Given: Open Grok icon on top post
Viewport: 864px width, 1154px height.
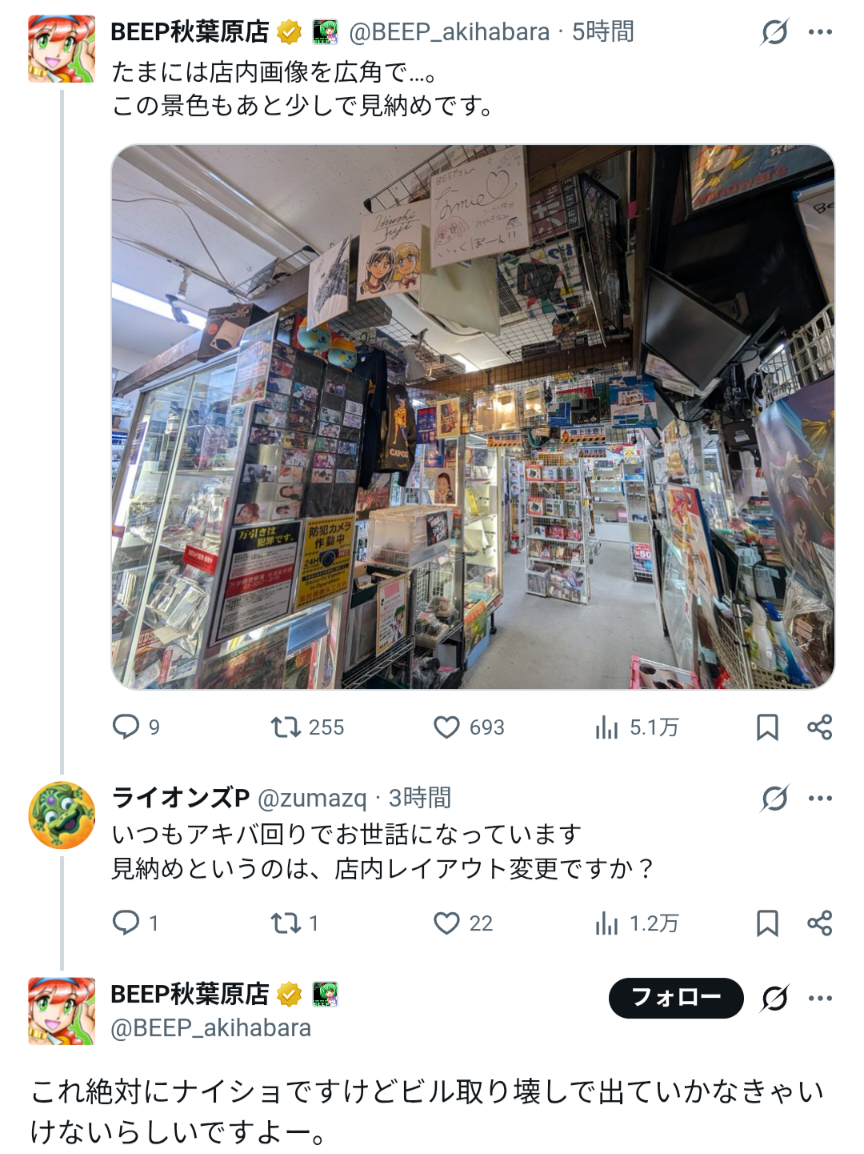Looking at the screenshot, I should click(774, 32).
